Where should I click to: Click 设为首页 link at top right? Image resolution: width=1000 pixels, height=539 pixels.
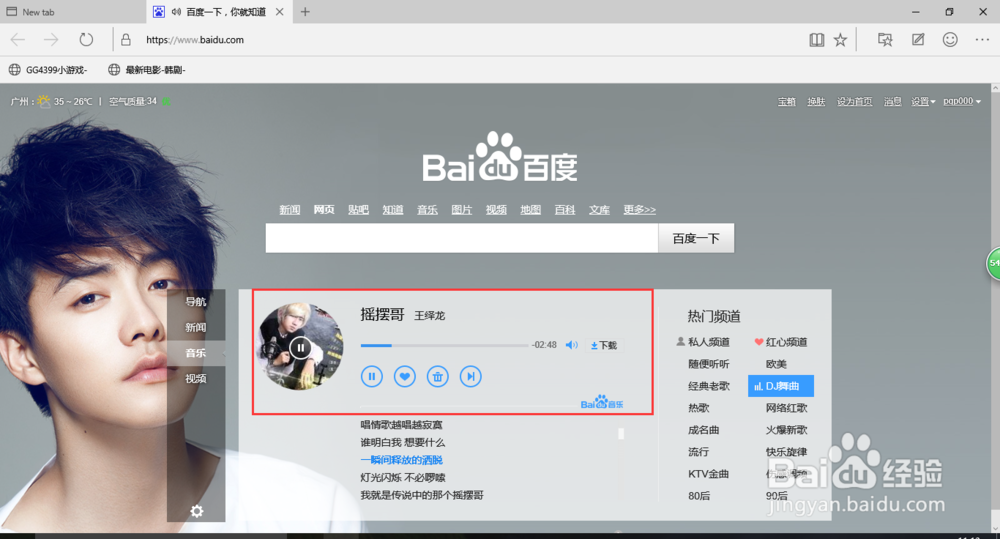(855, 101)
